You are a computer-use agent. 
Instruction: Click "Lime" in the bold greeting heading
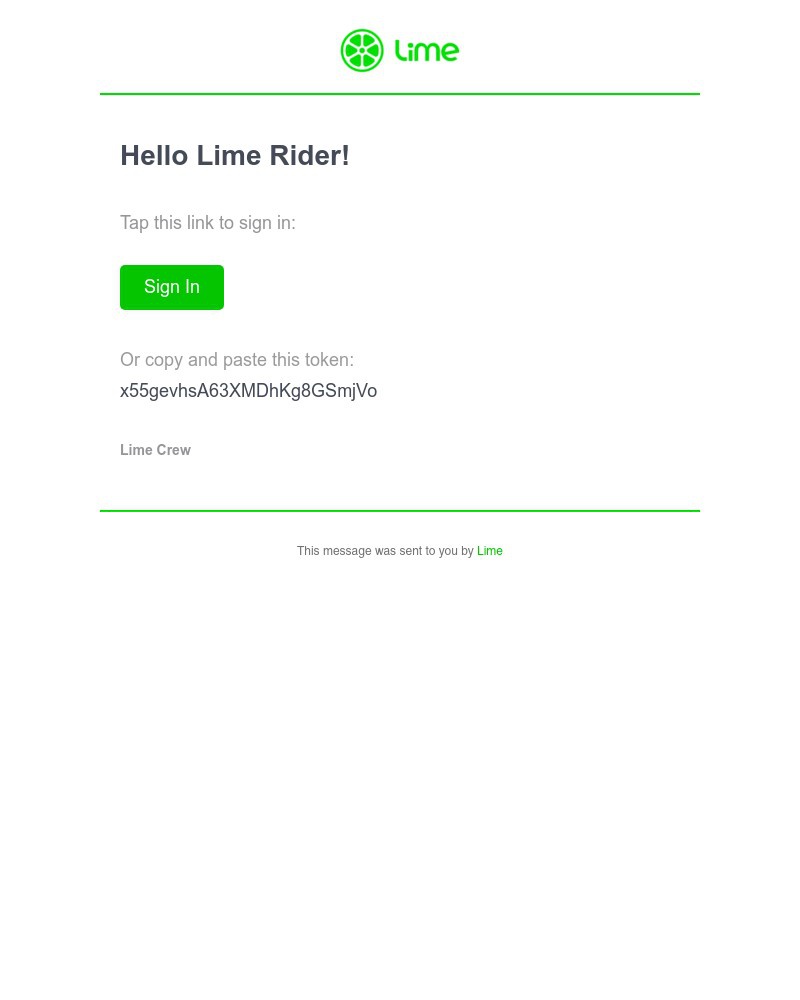229,156
